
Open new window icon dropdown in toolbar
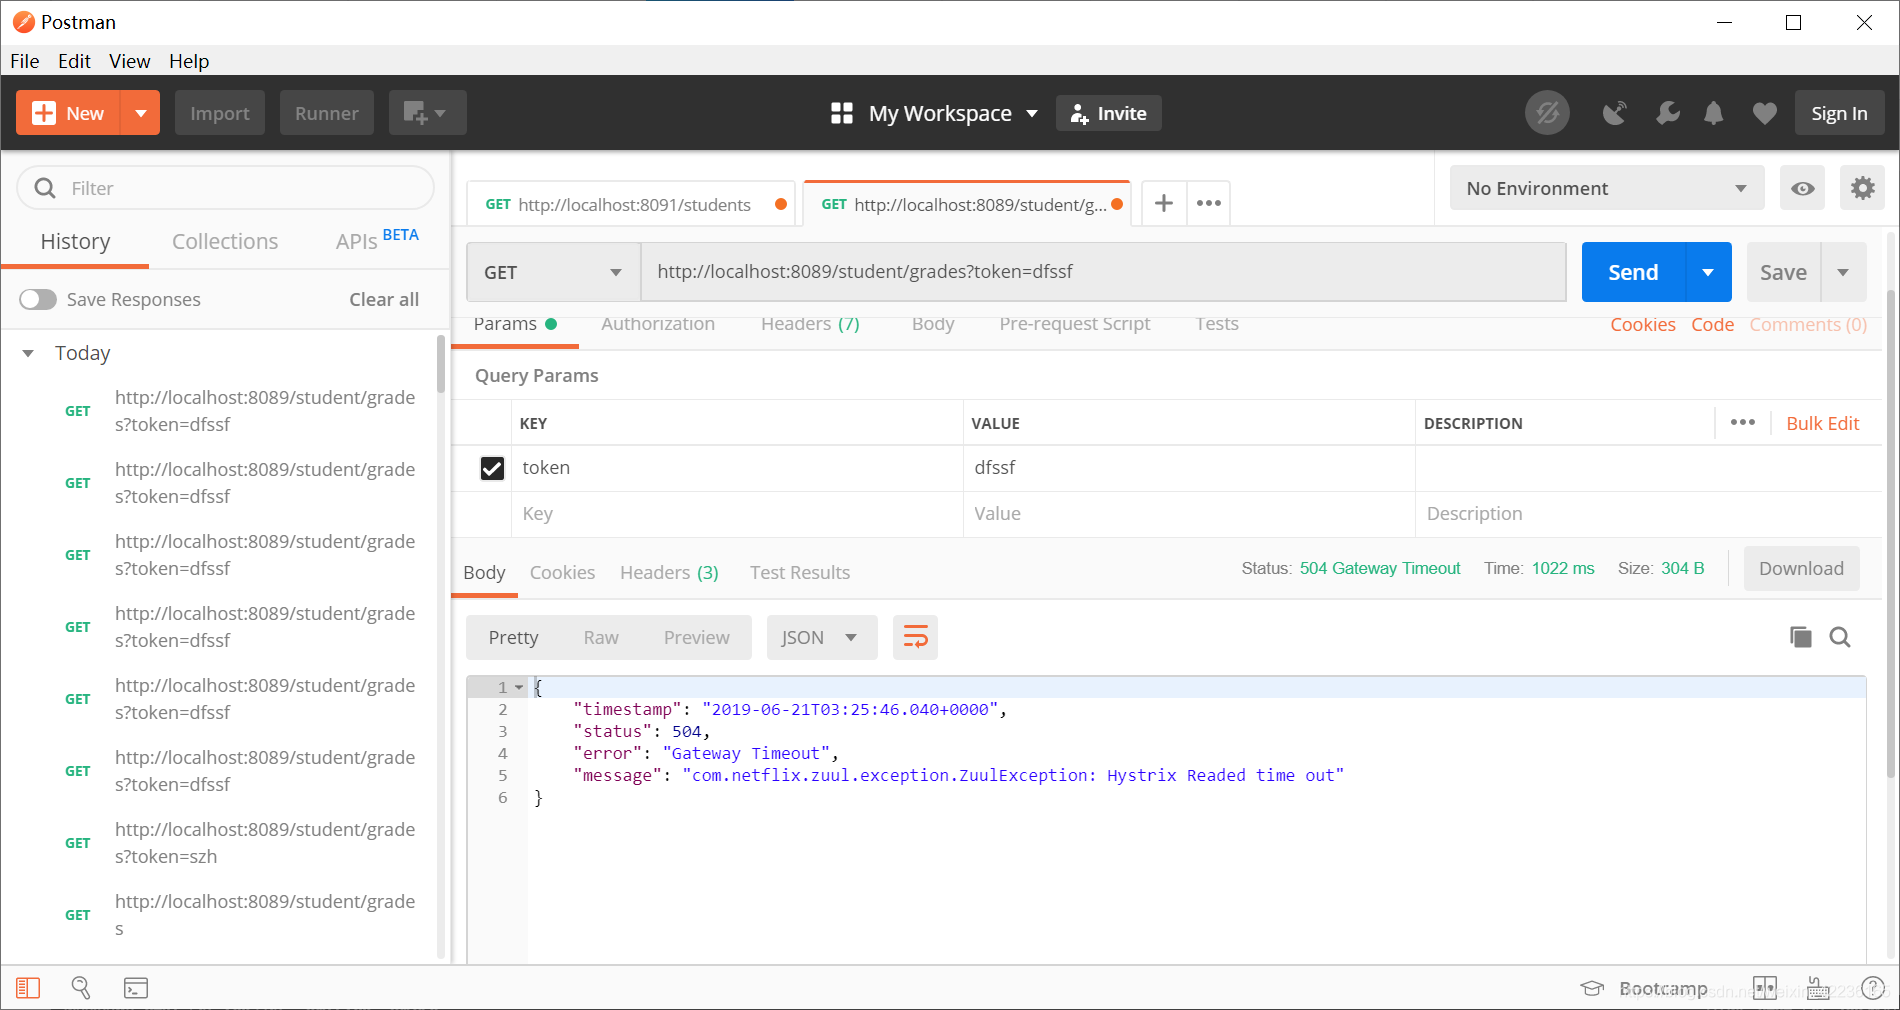tap(427, 113)
